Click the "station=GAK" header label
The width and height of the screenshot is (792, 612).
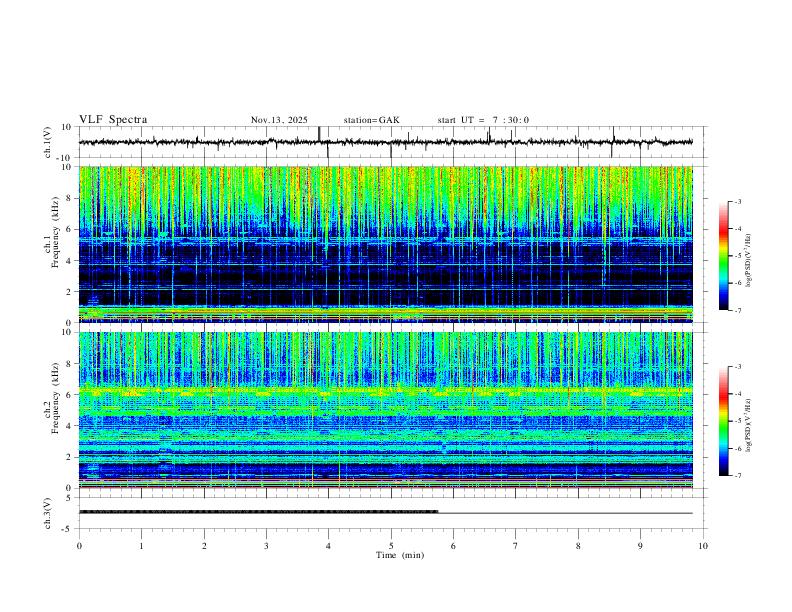click(x=371, y=120)
